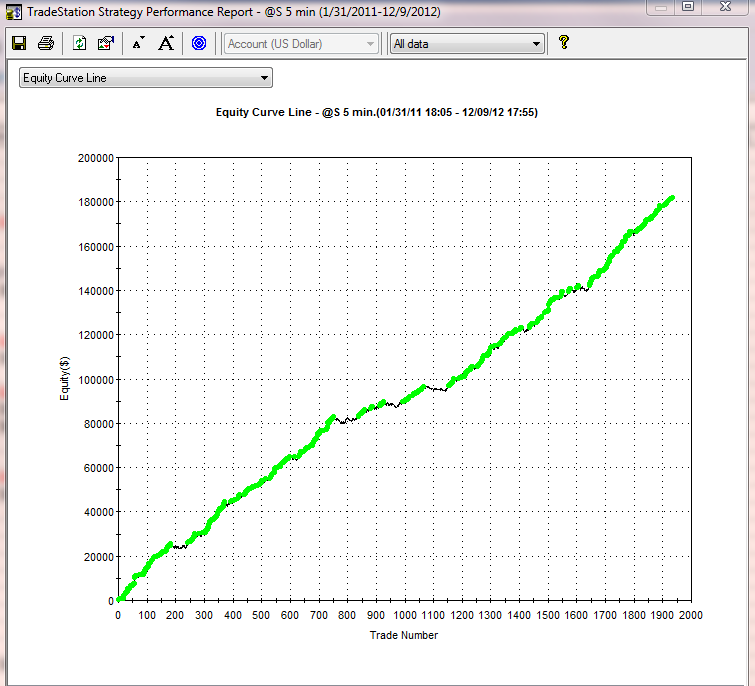Refresh the strategy performance report
Image resolution: width=755 pixels, height=686 pixels.
[x=80, y=43]
